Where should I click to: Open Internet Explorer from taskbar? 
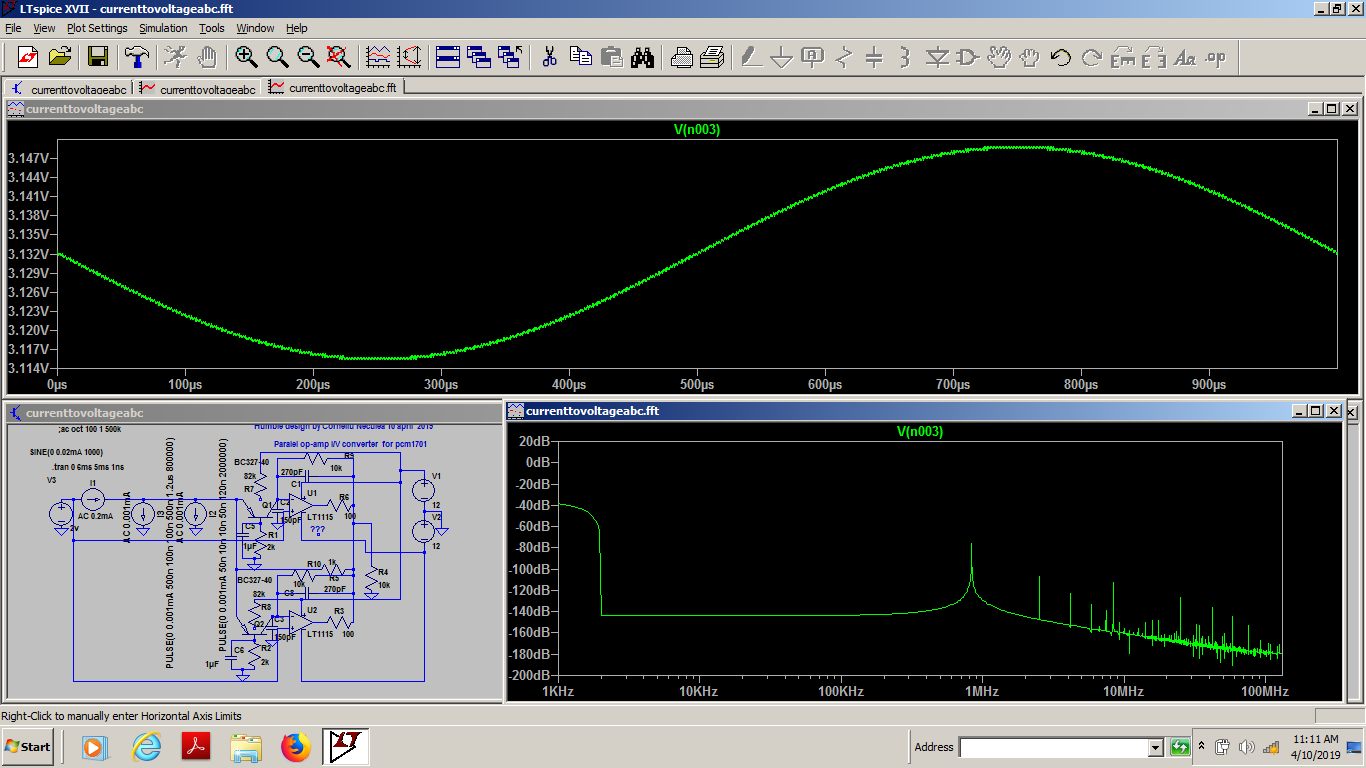pos(147,746)
